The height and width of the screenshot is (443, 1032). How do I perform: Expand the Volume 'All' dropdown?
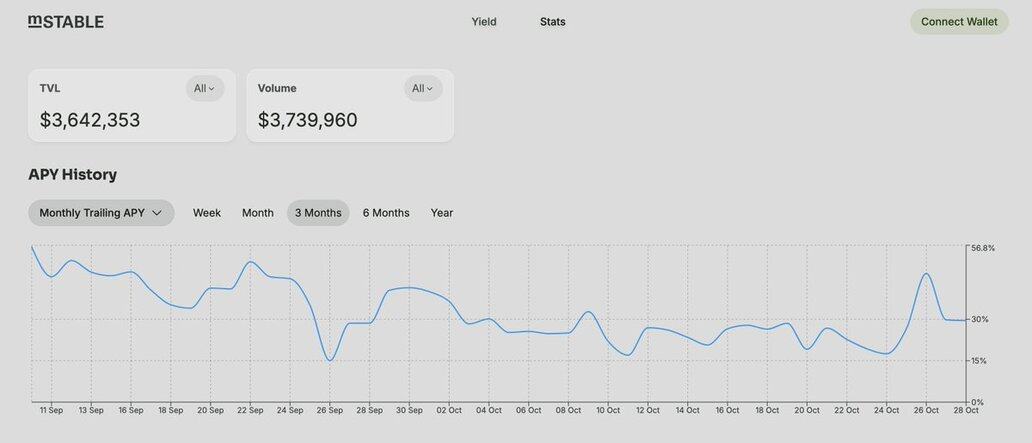point(423,88)
